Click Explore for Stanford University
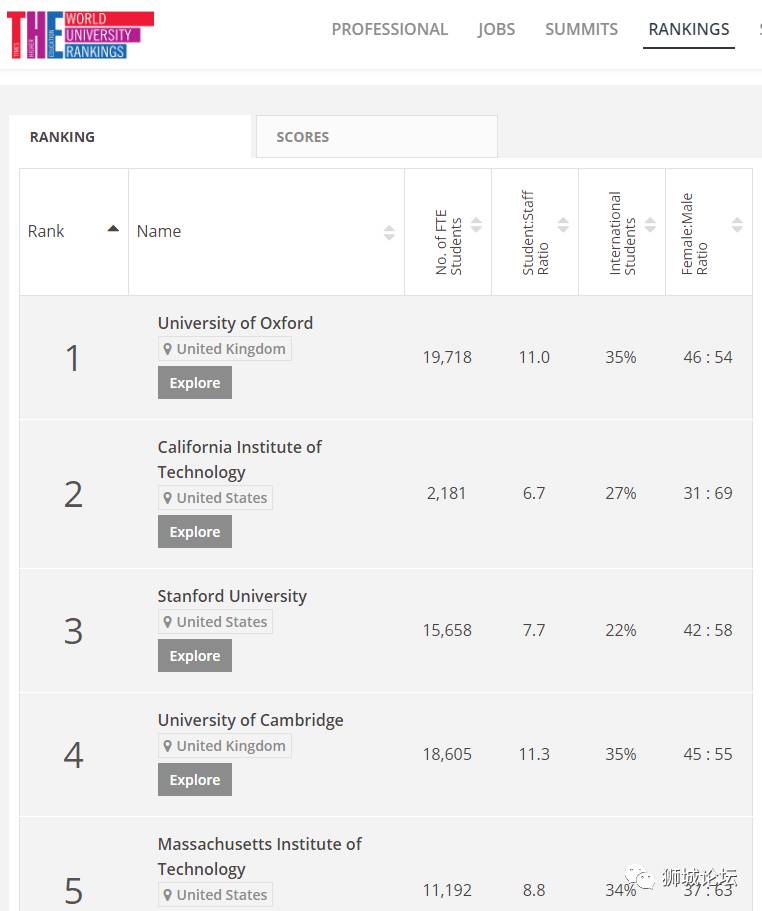 point(195,656)
